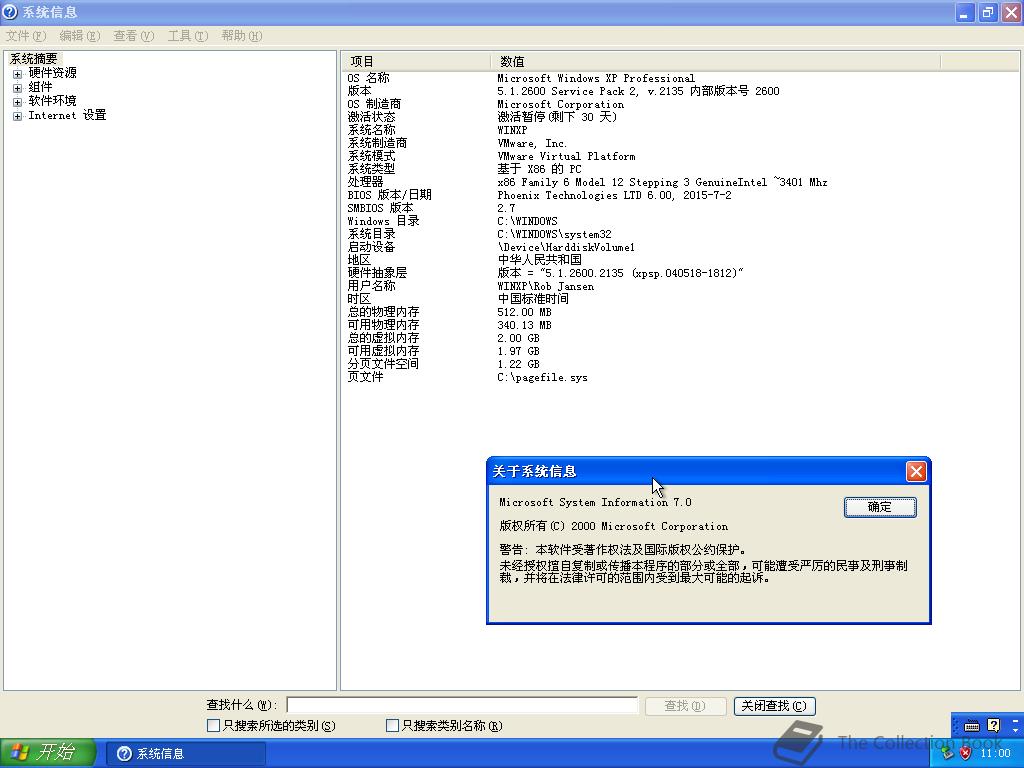Select the Internet 设置 tree label
The image size is (1024, 768).
tap(67, 116)
